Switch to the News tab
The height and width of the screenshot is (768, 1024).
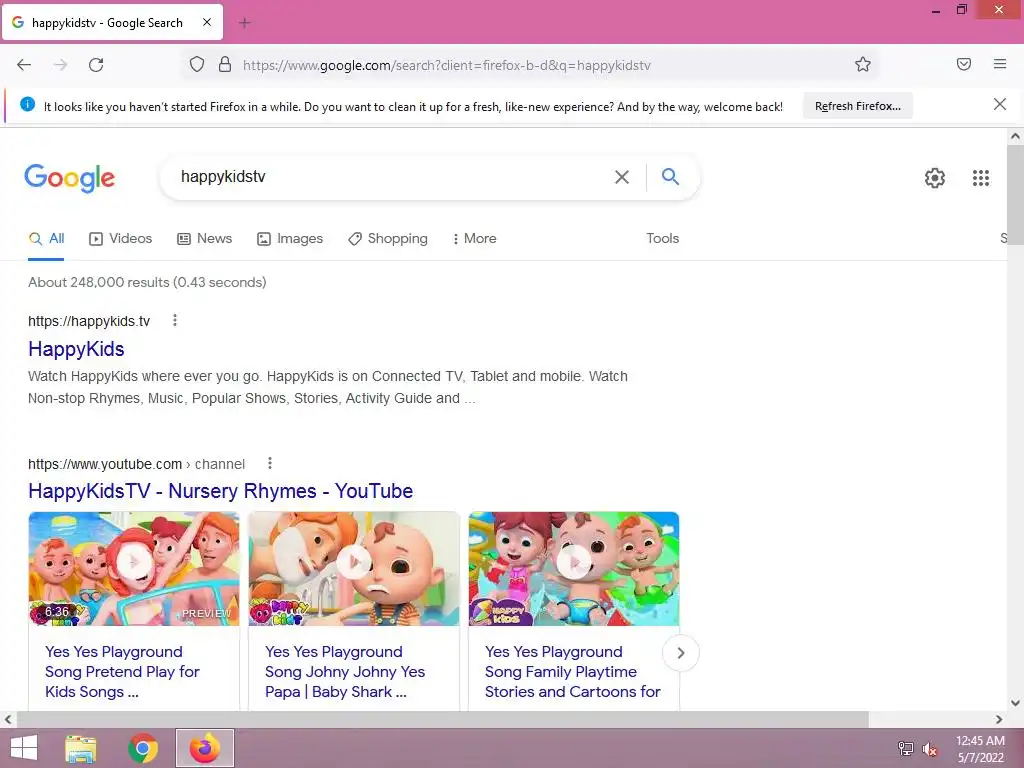click(x=204, y=238)
